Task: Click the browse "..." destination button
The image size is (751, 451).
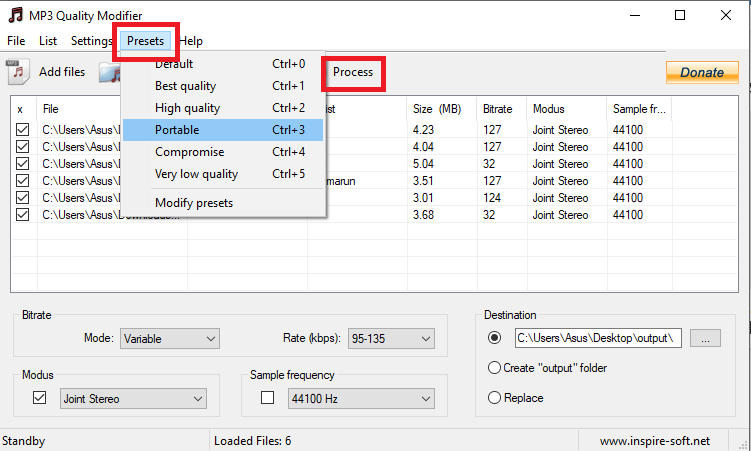Action: point(705,338)
